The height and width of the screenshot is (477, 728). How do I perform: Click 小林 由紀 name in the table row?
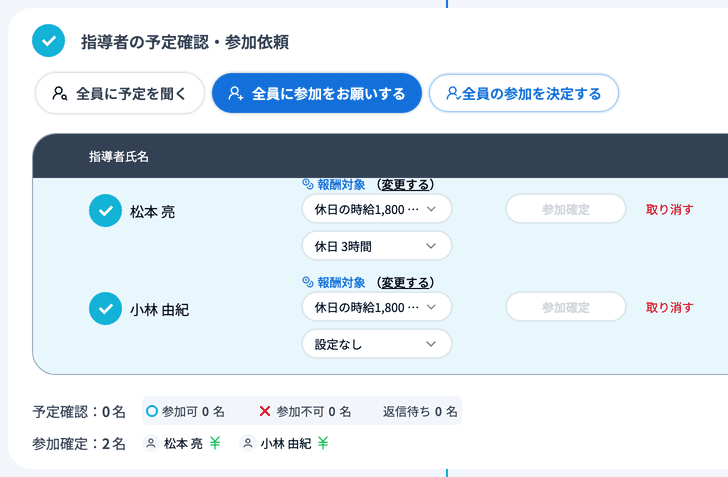click(159, 310)
